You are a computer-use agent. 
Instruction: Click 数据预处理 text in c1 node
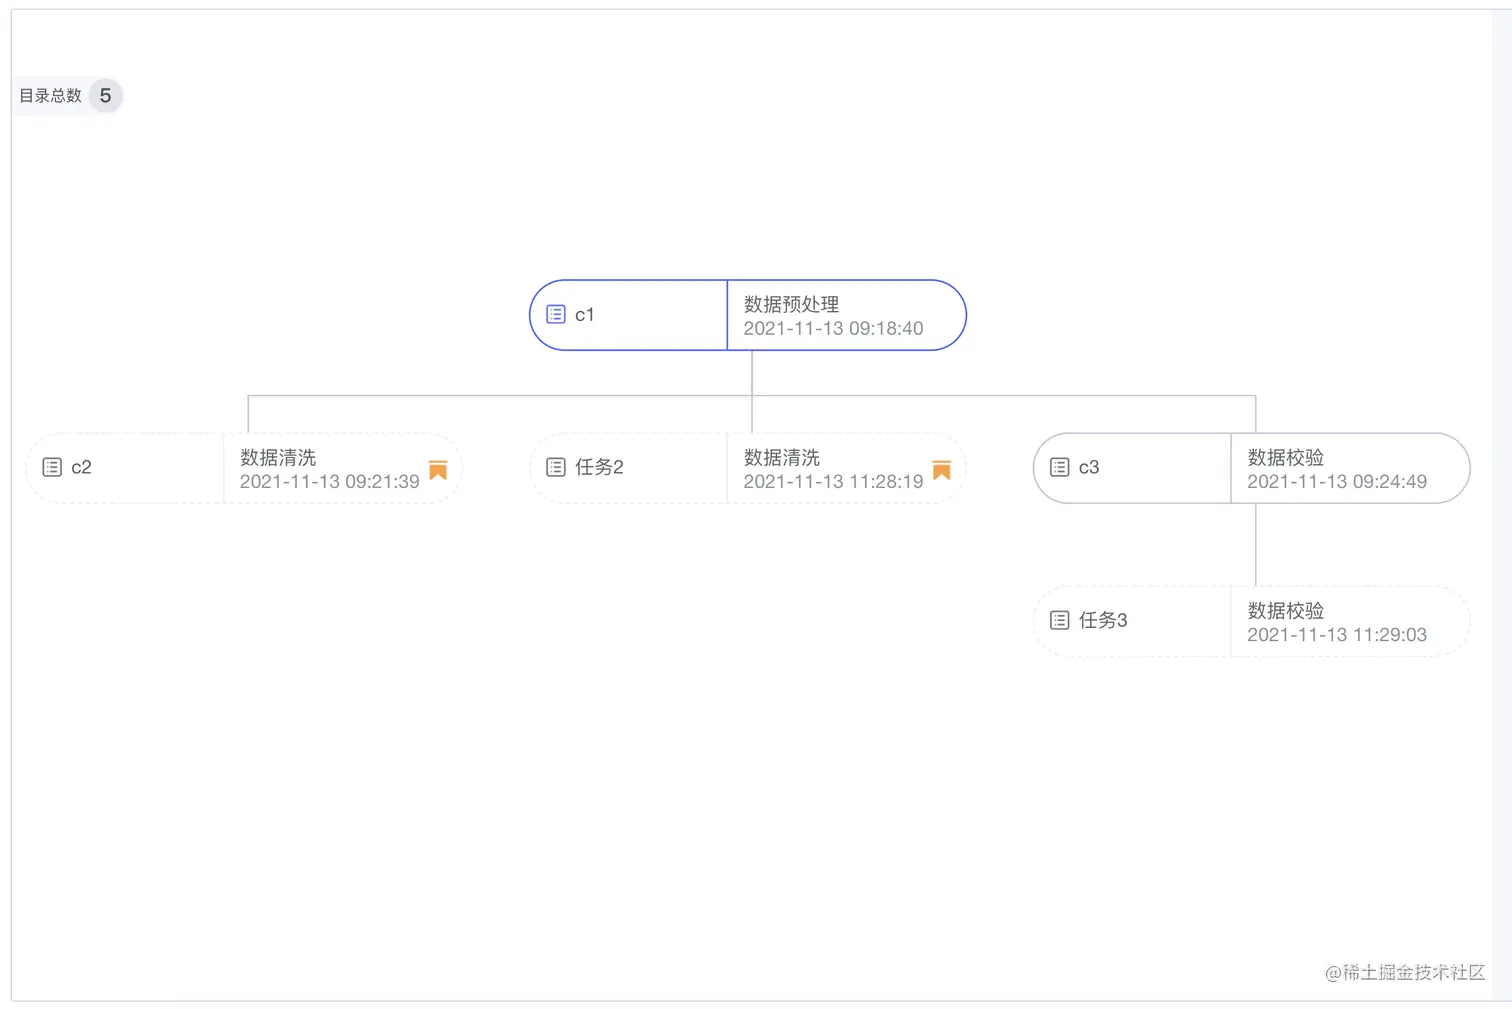click(x=791, y=304)
